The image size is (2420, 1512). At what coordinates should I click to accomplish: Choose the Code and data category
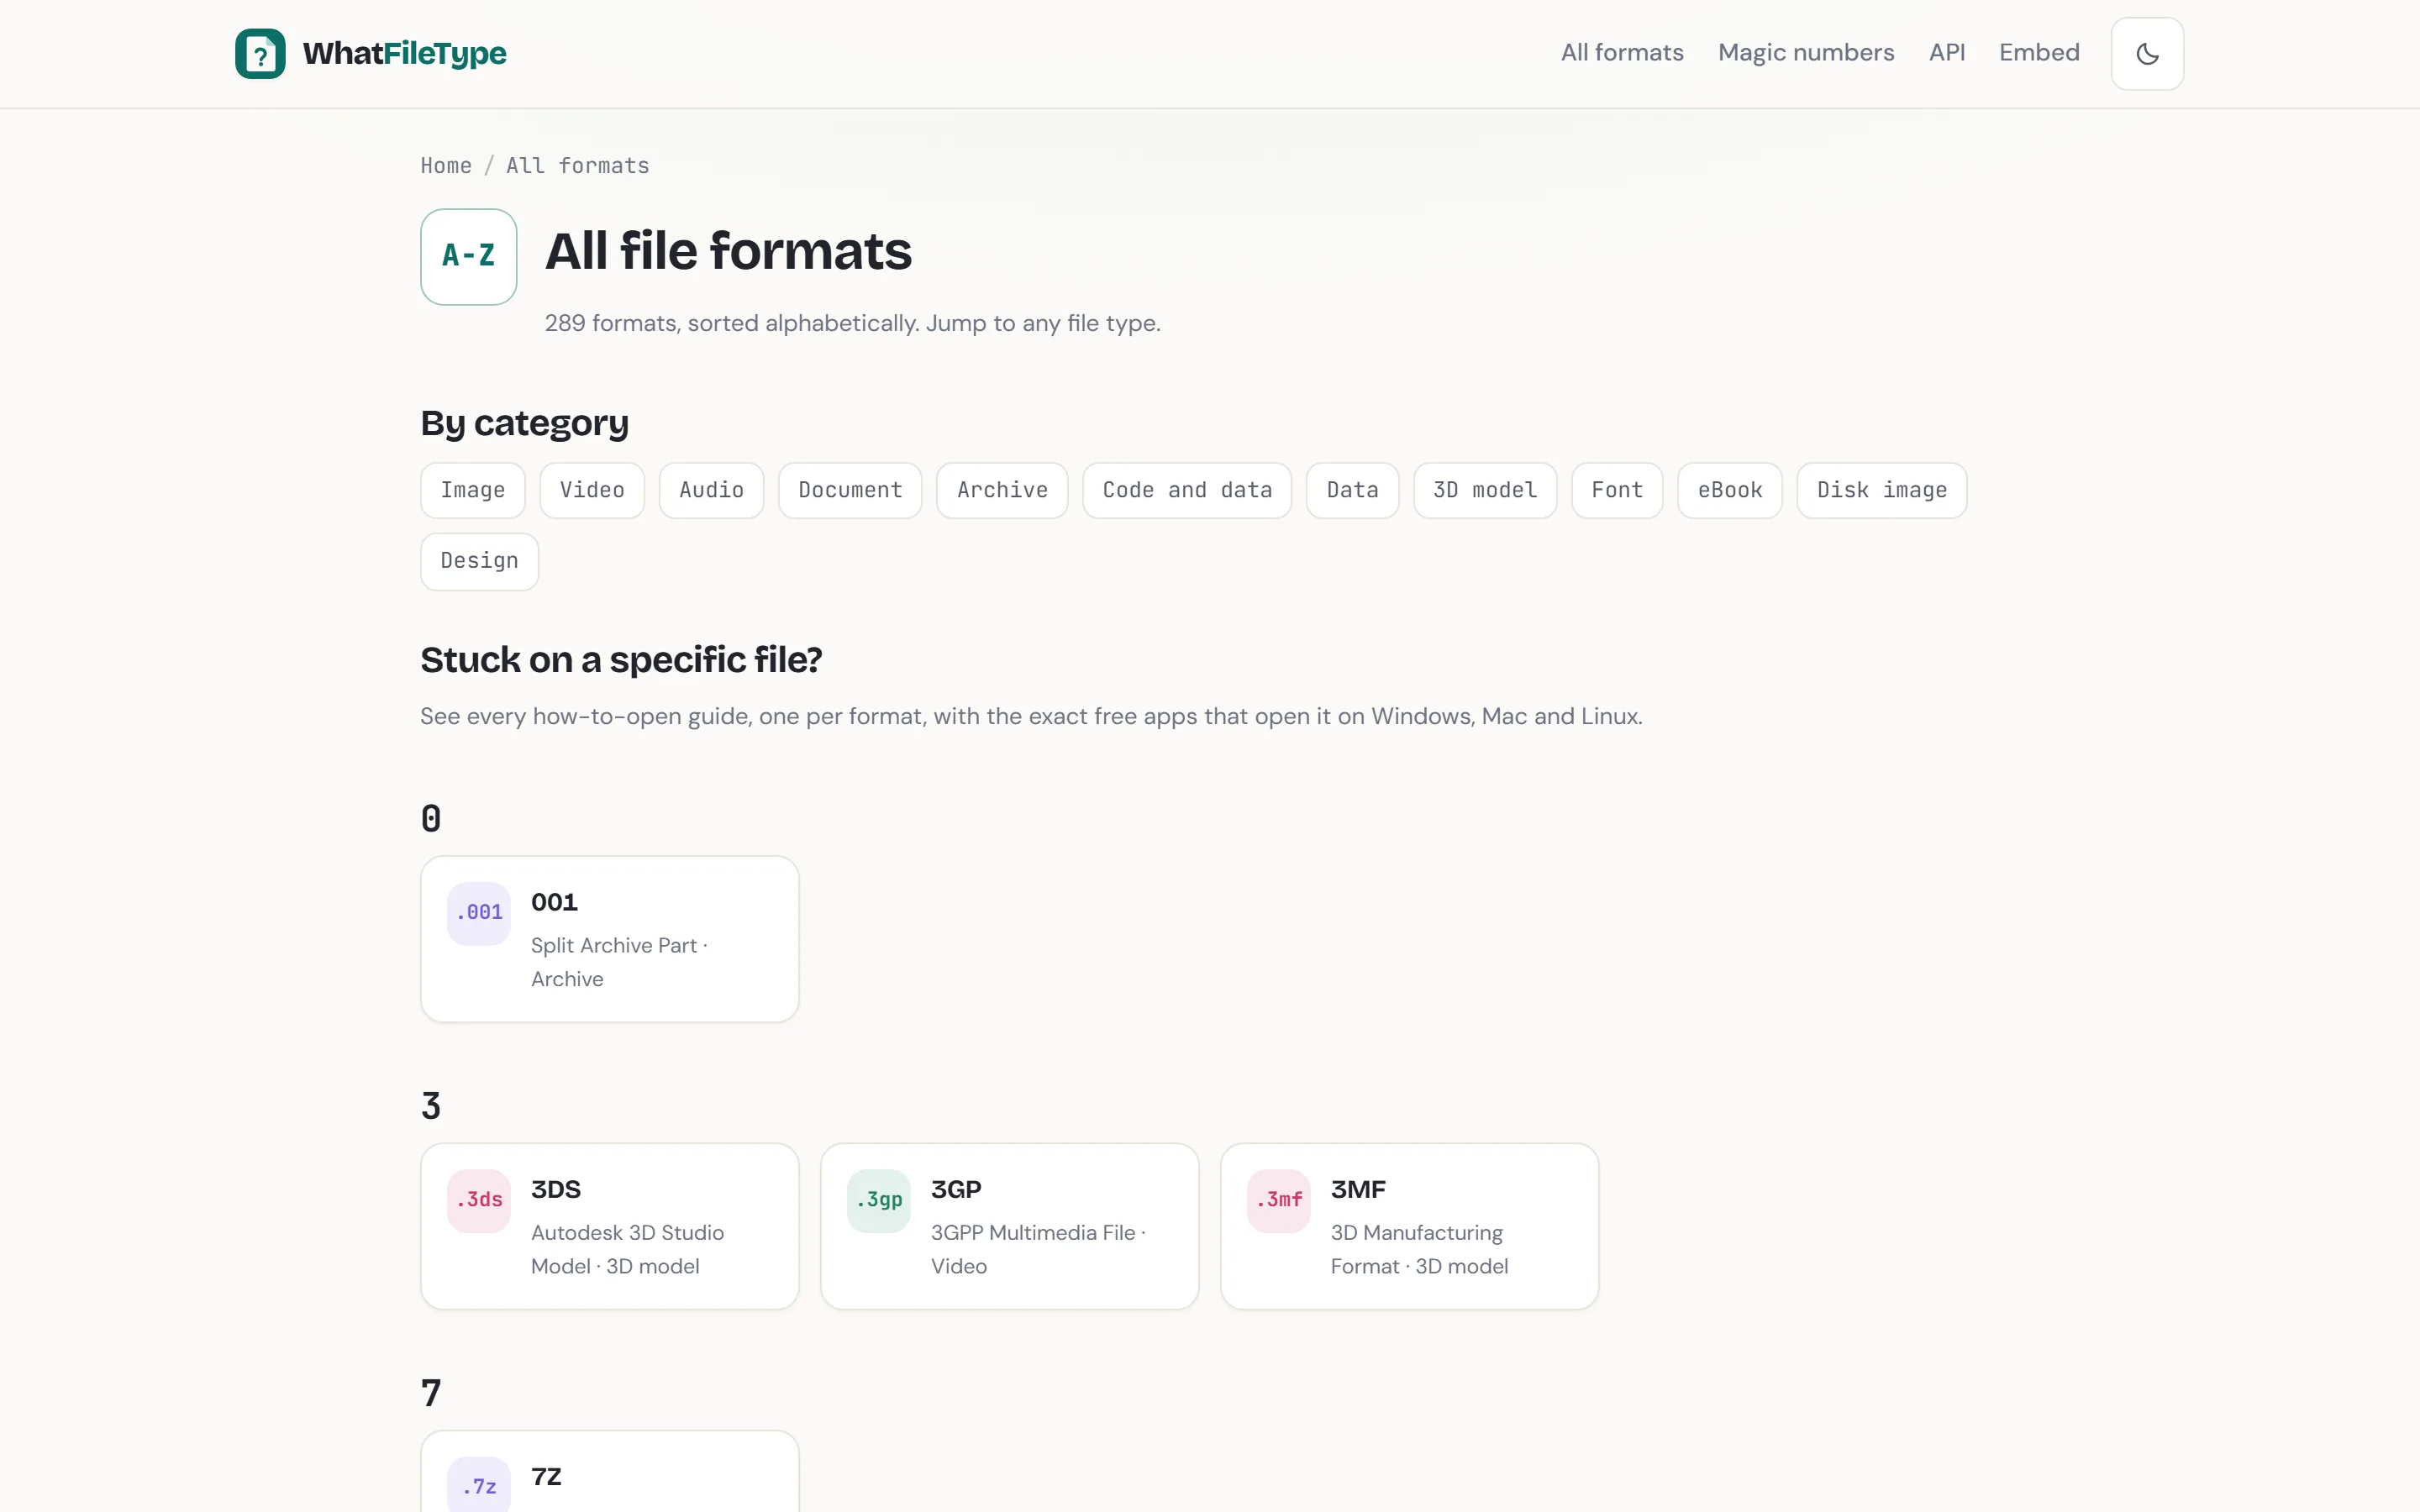[x=1187, y=490]
